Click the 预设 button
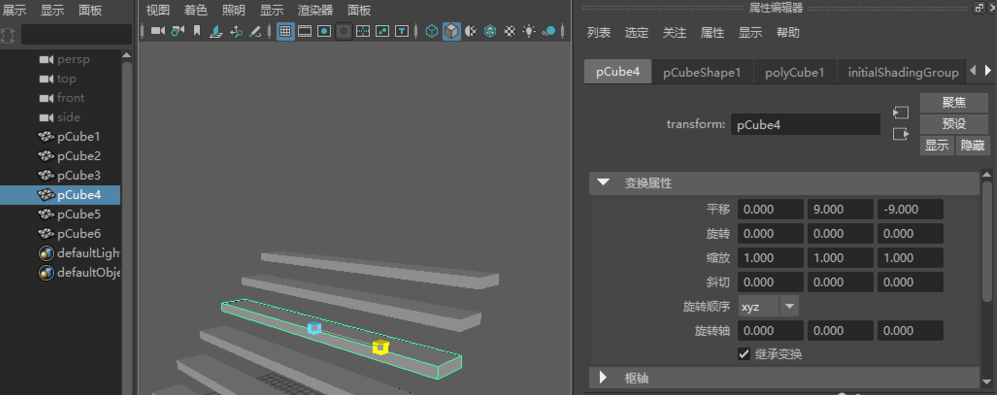 pyautogui.click(x=954, y=123)
